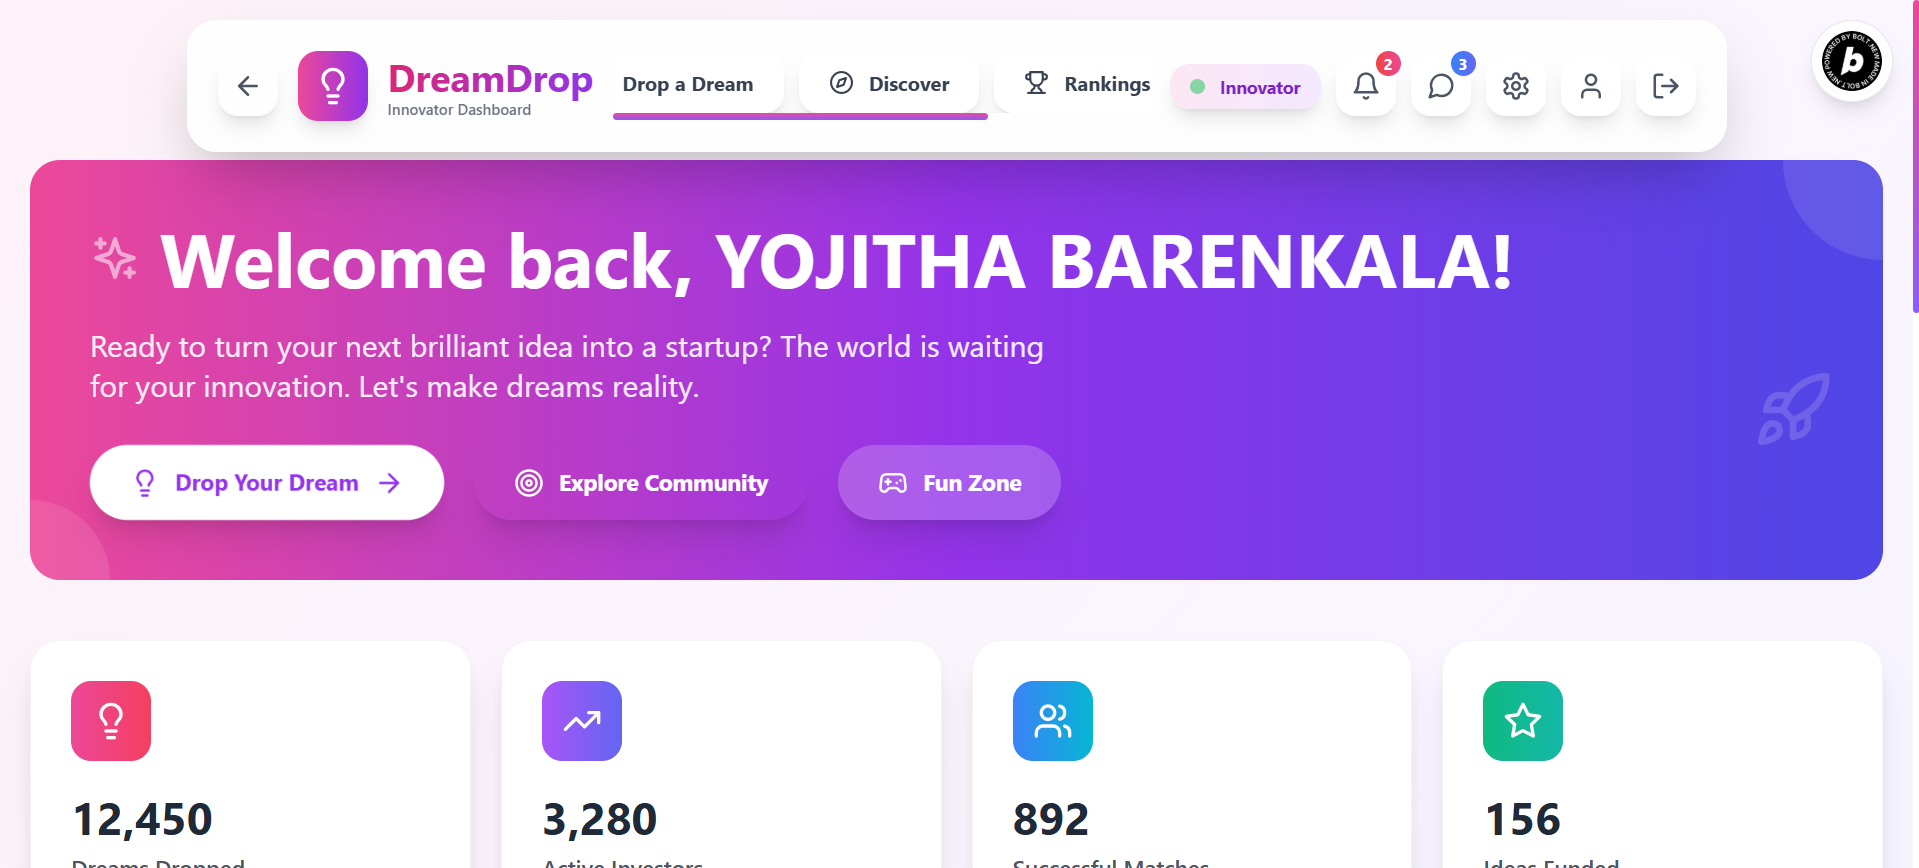Screen dimensions: 1919x868
Task: Open the DreamDrop lightbulb logo
Action: 333,86
